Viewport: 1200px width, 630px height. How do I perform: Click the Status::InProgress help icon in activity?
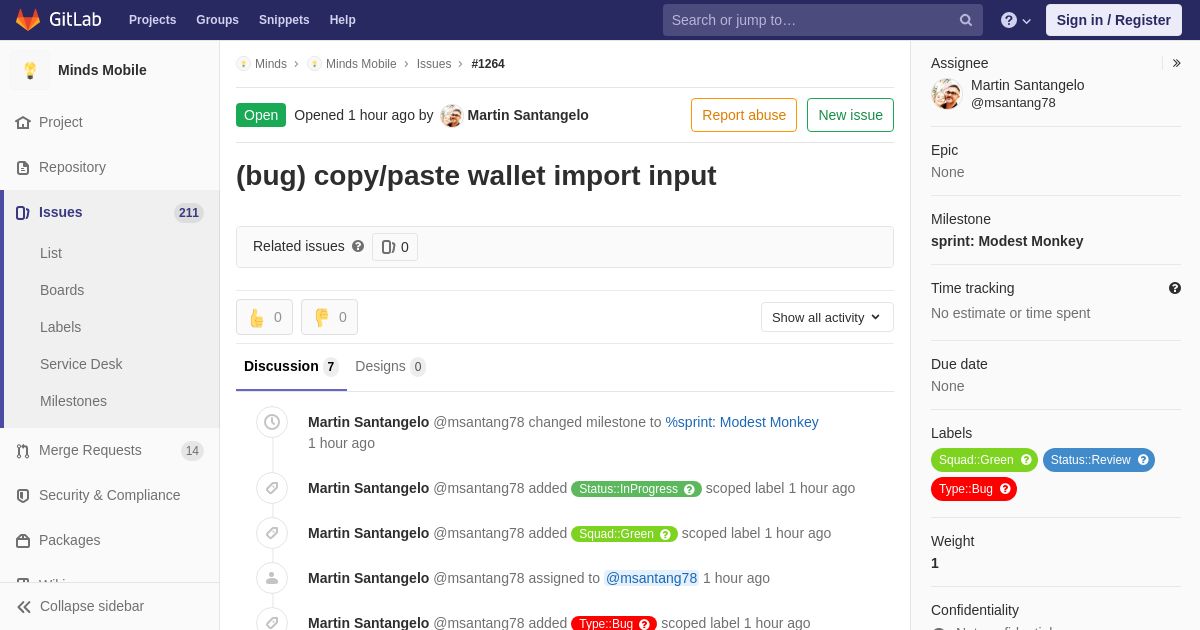pos(689,489)
